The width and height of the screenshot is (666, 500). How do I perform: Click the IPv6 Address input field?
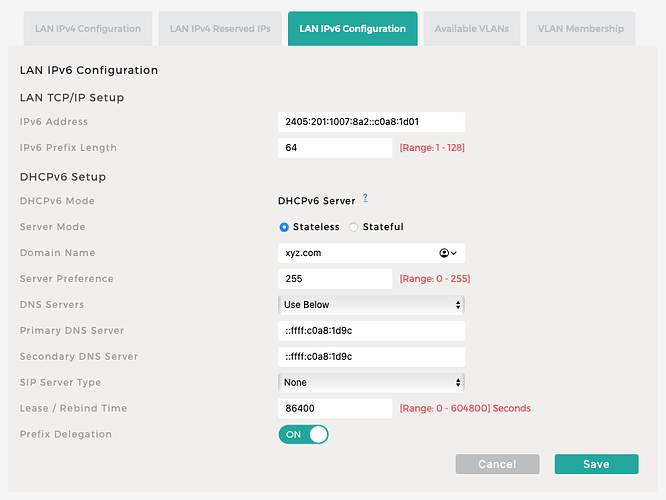371,122
